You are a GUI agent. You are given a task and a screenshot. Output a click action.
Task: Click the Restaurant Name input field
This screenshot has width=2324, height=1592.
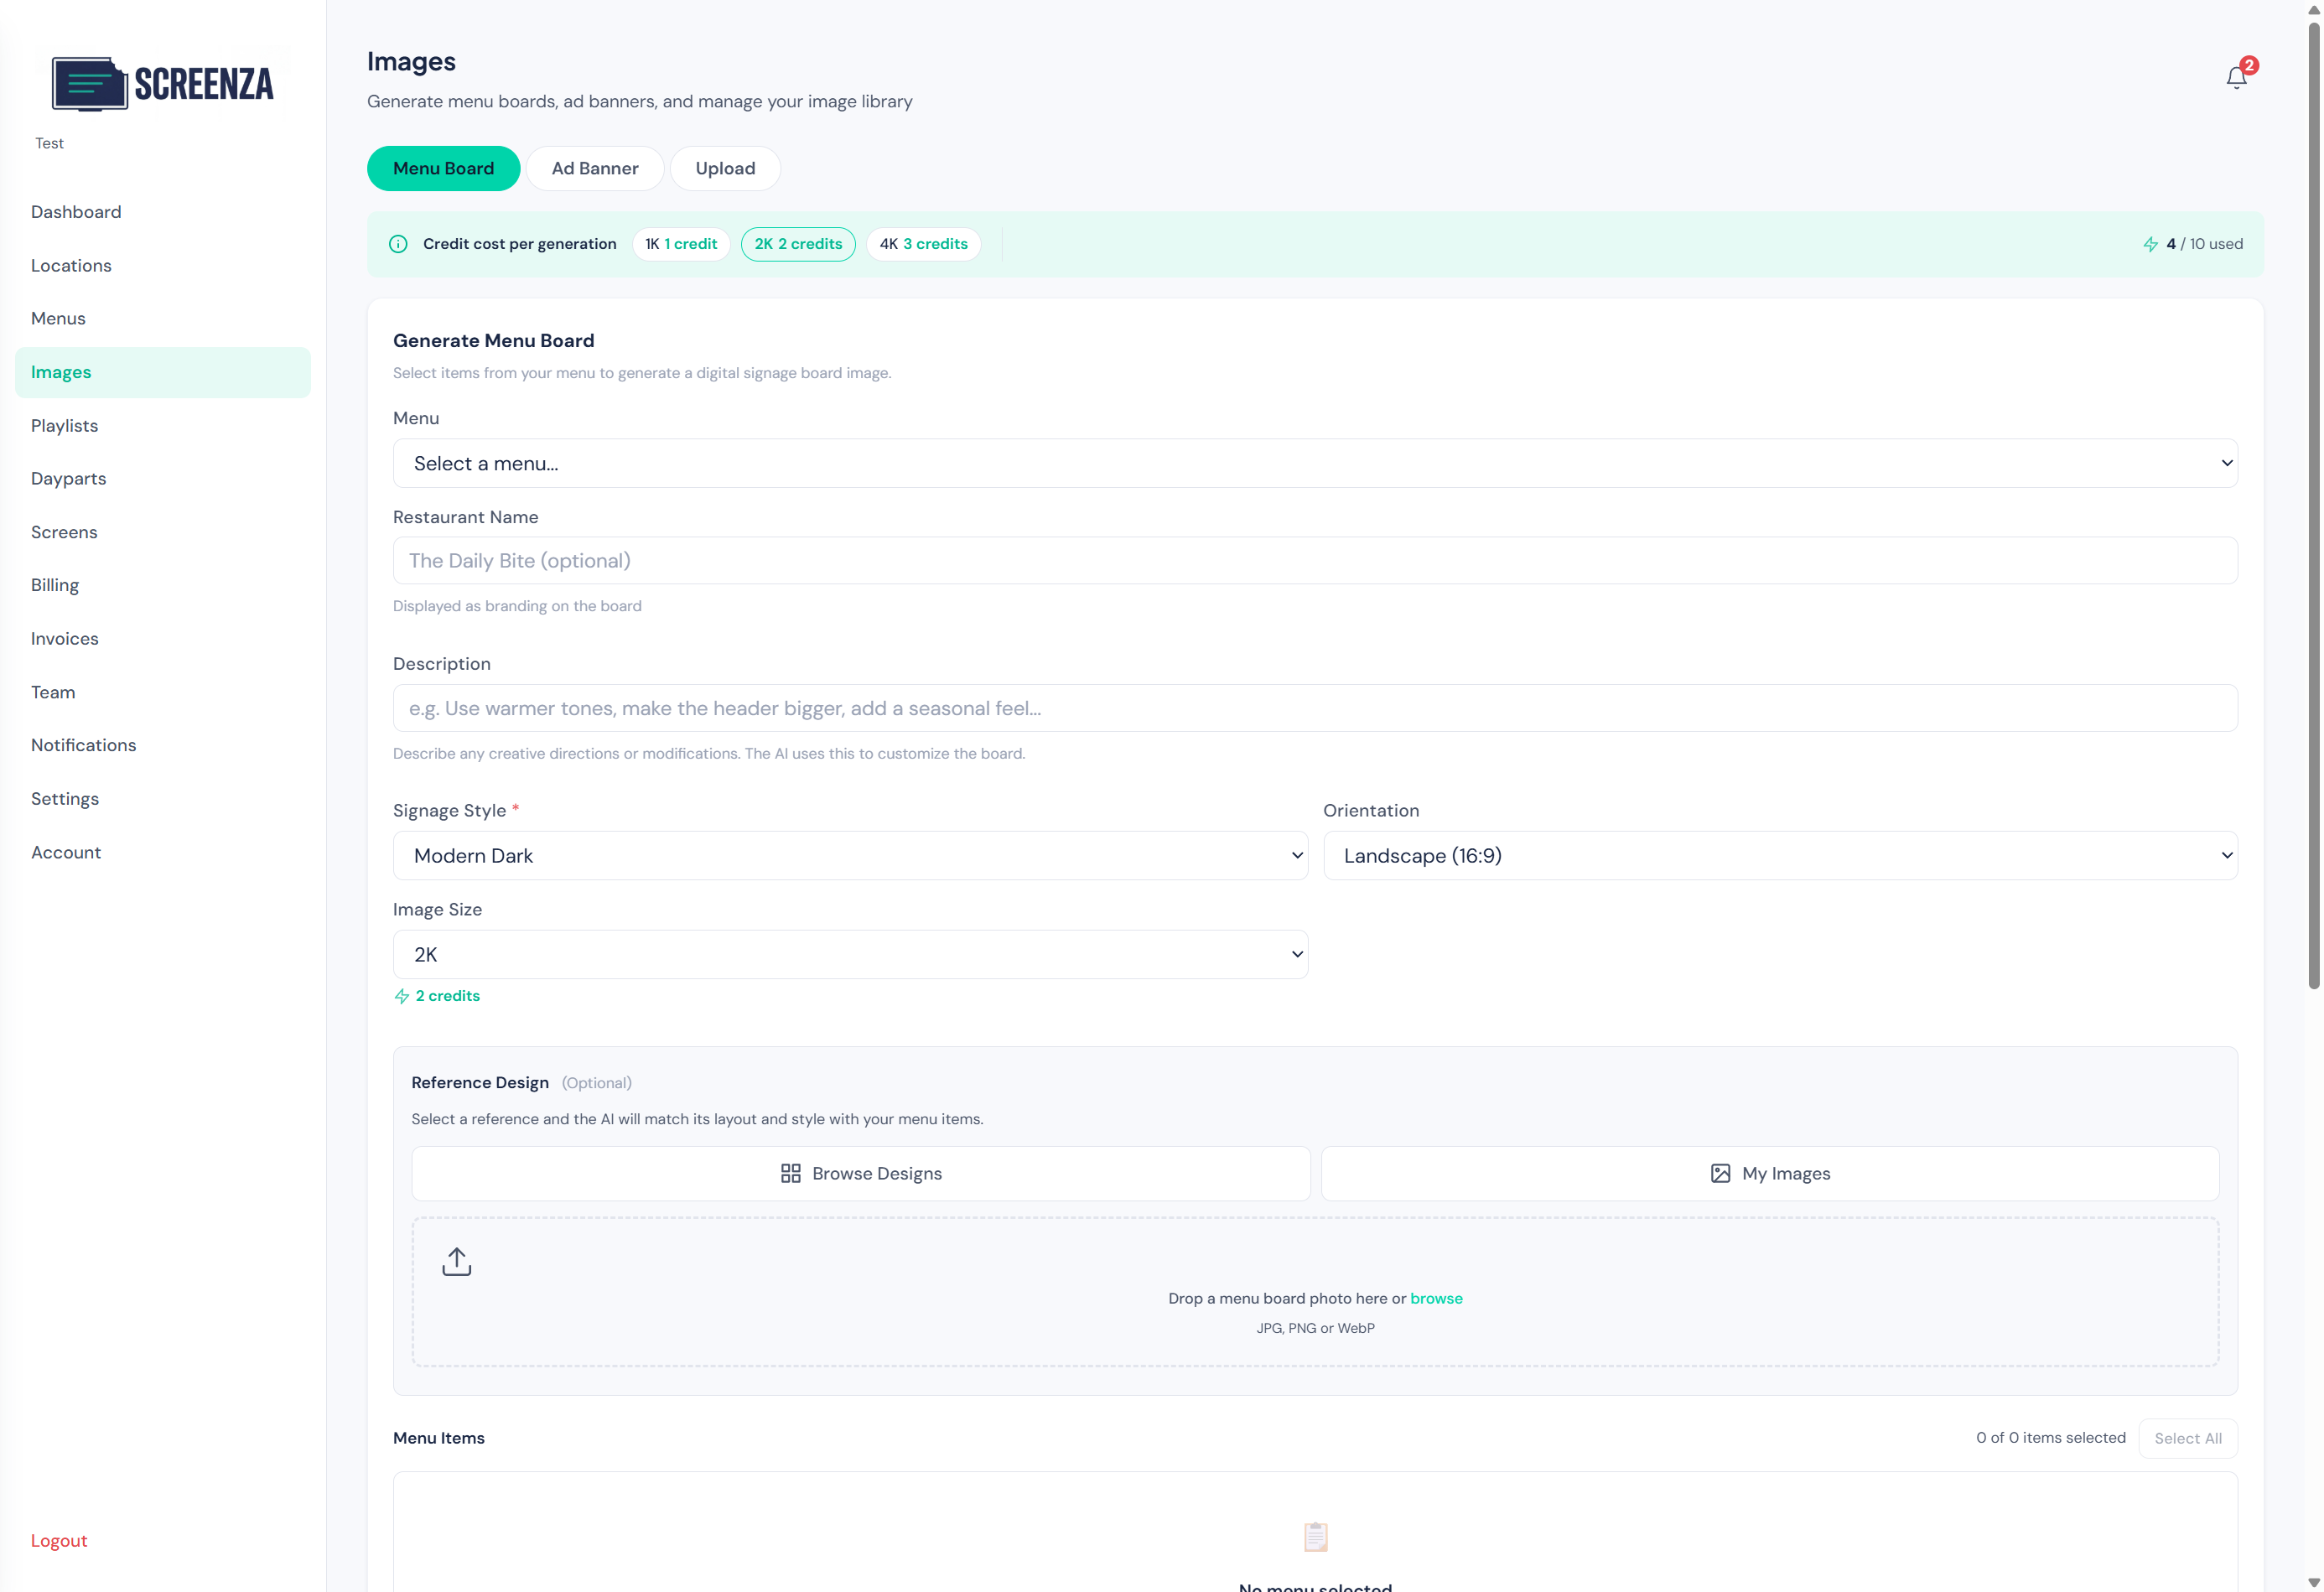(x=1314, y=560)
